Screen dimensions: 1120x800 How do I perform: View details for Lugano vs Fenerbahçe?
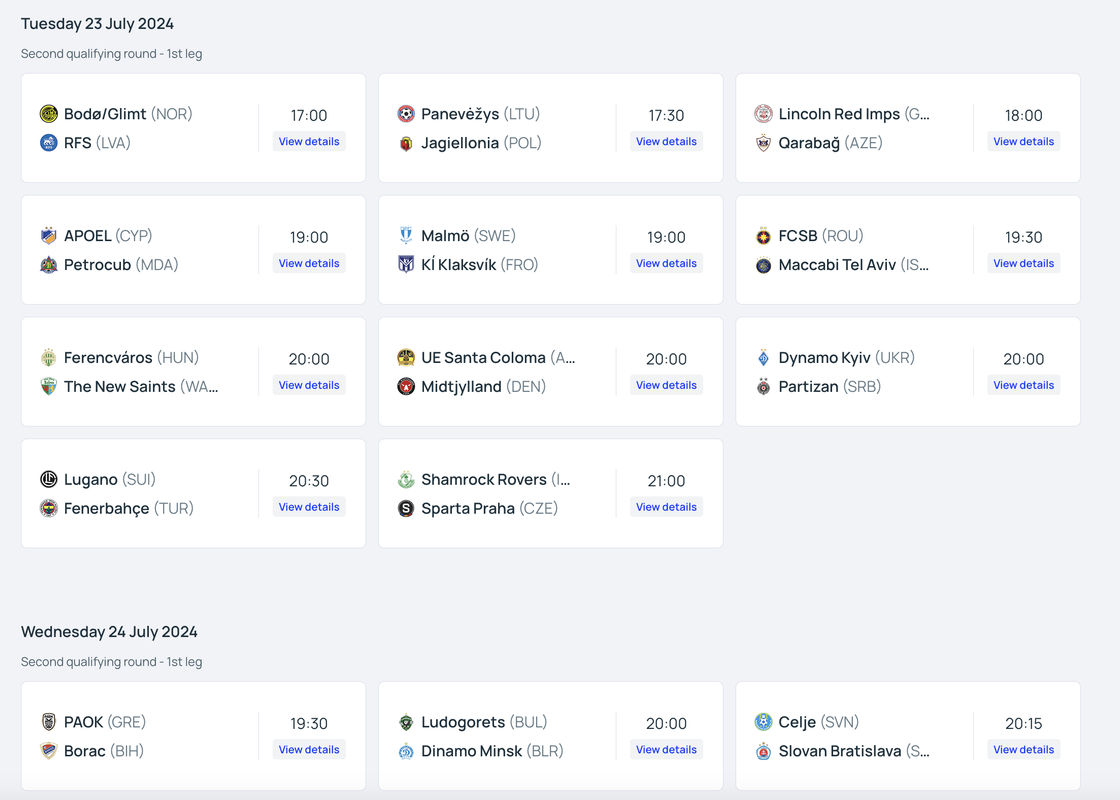point(309,506)
